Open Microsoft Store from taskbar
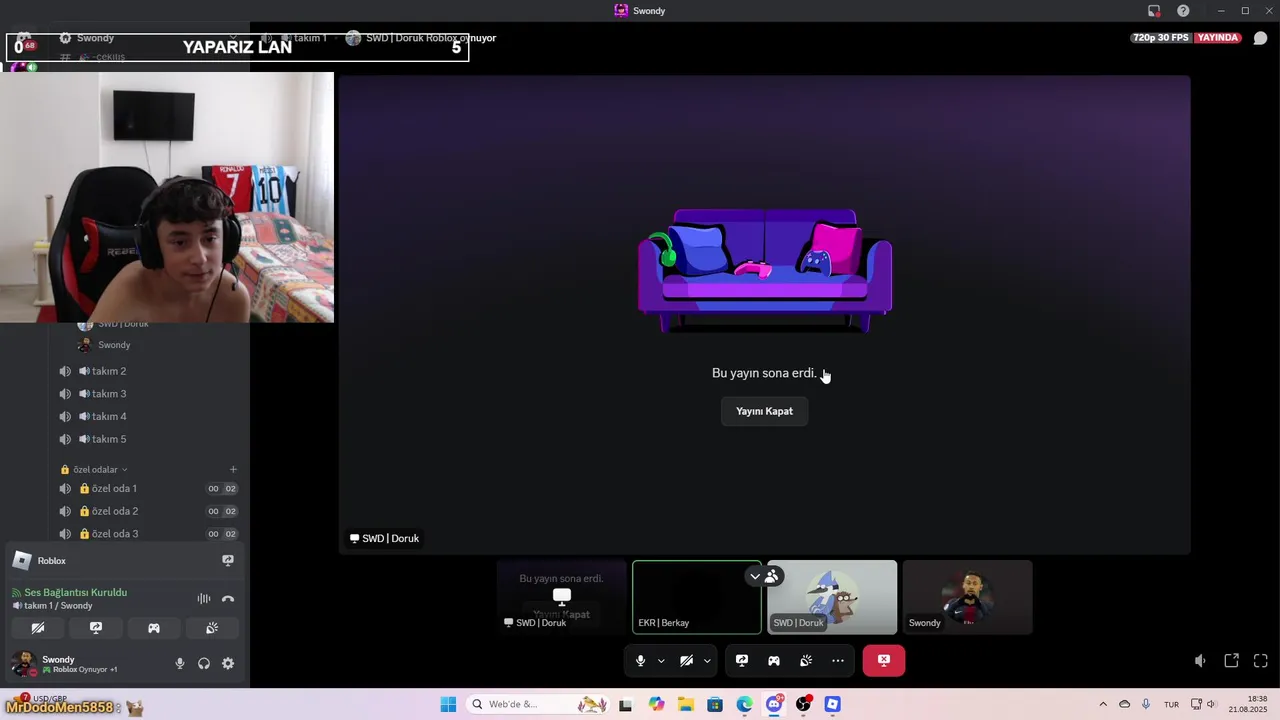Image resolution: width=1280 pixels, height=720 pixels. (715, 705)
